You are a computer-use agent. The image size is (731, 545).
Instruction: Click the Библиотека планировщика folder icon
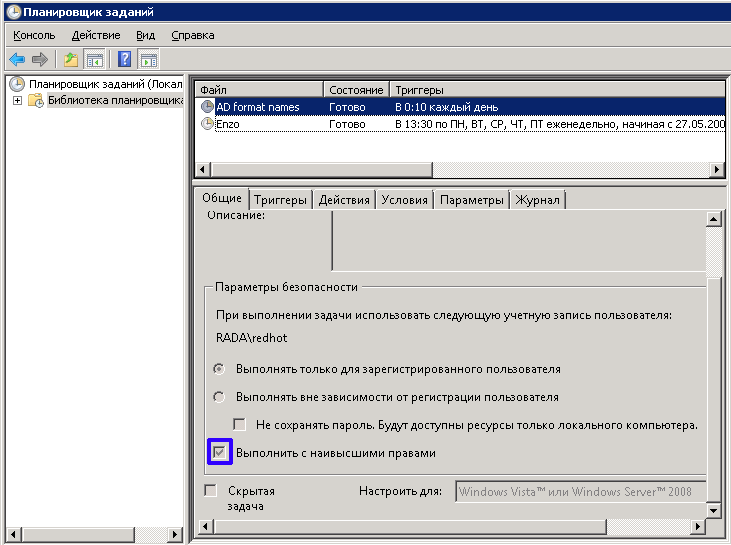36,100
